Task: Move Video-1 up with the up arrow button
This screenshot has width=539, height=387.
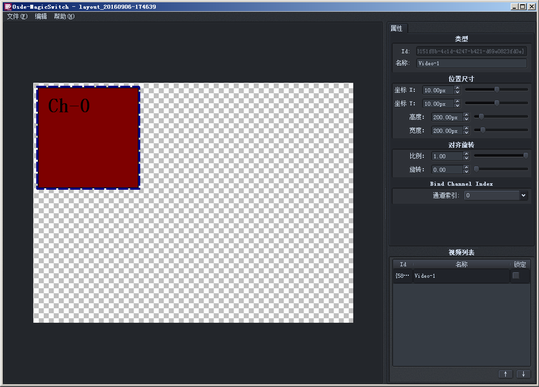Action: click(505, 374)
